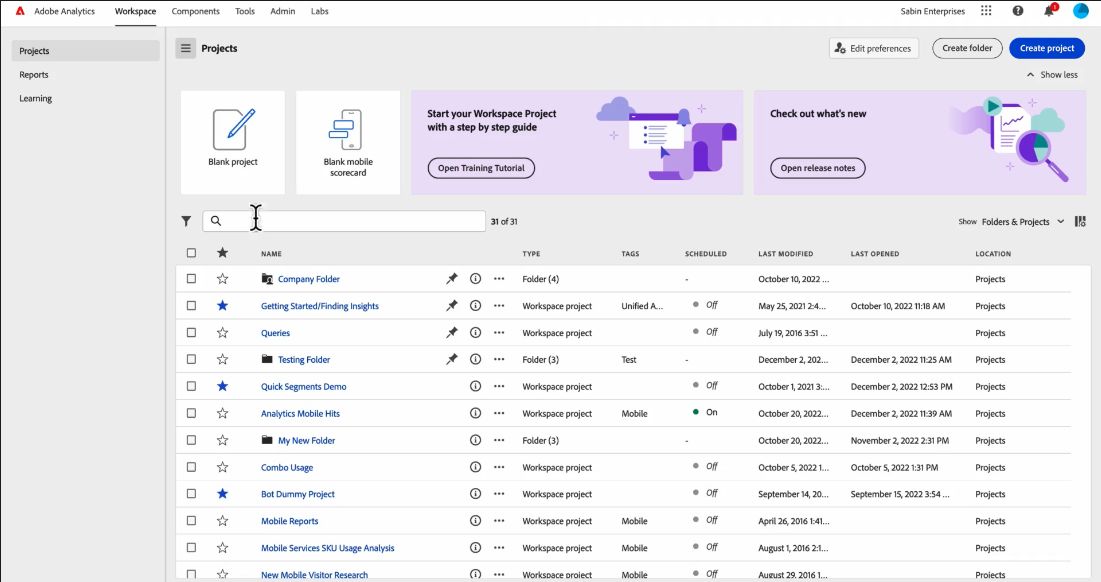This screenshot has height=582, width=1101.
Task: Click the pin icon on the Queries row
Action: click(451, 332)
